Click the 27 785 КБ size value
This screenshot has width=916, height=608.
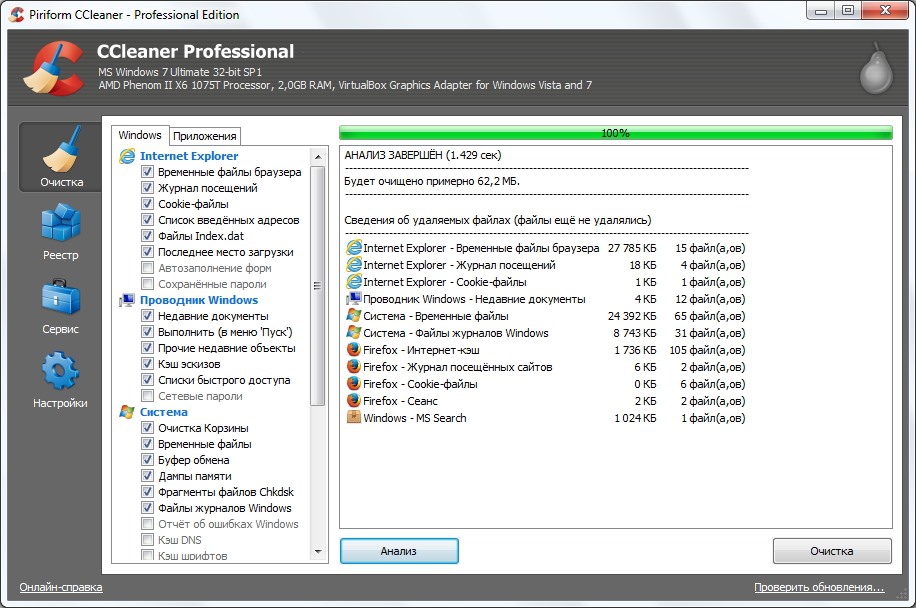pyautogui.click(x=632, y=248)
